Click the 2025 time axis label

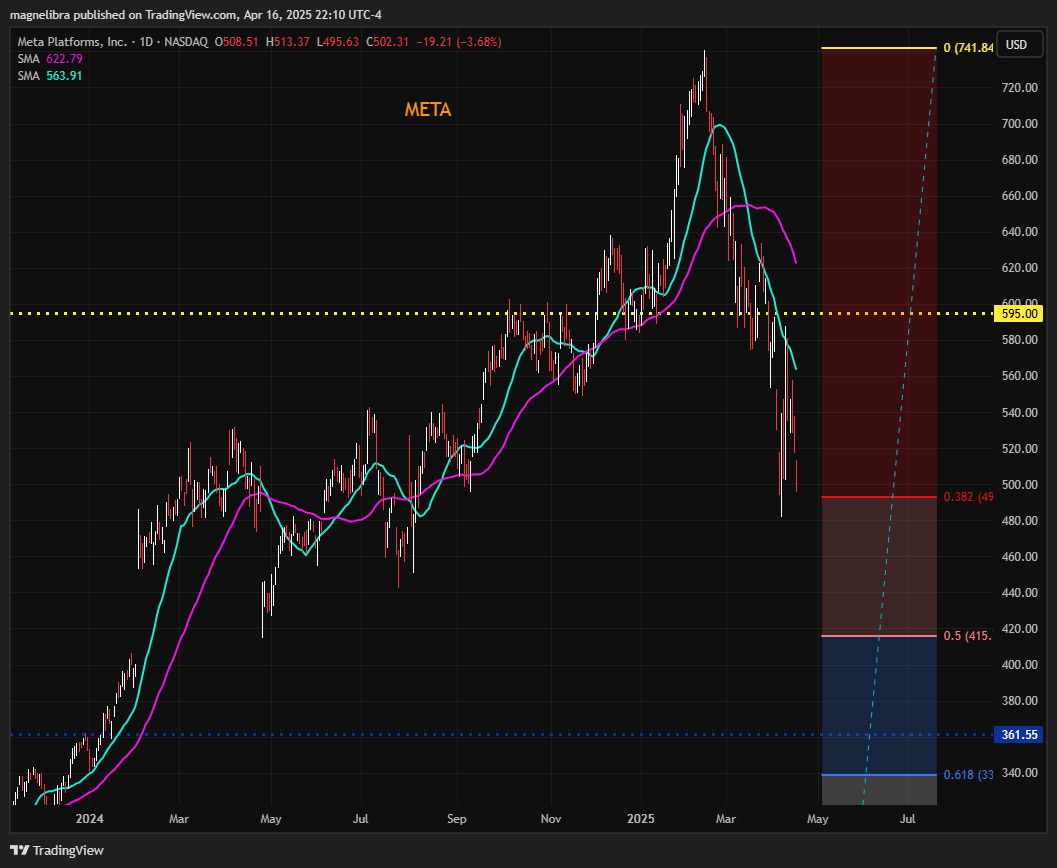tap(640, 819)
